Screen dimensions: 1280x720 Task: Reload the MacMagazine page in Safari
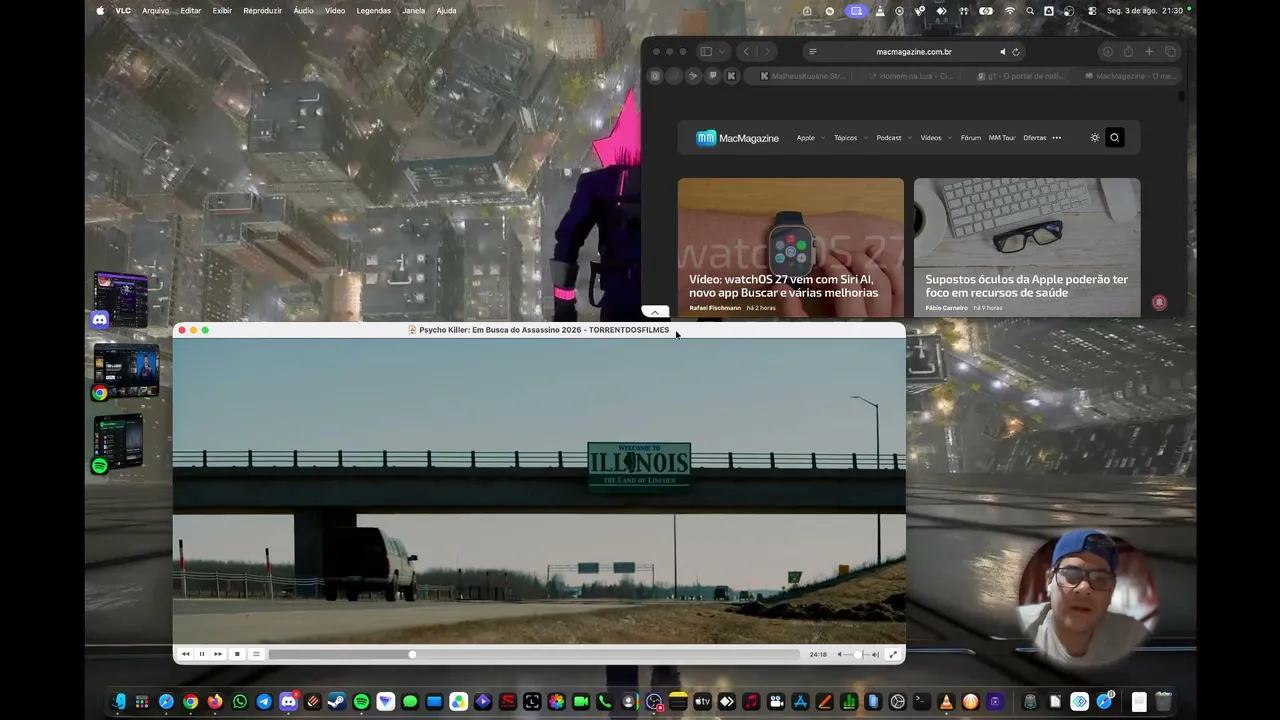(1016, 52)
